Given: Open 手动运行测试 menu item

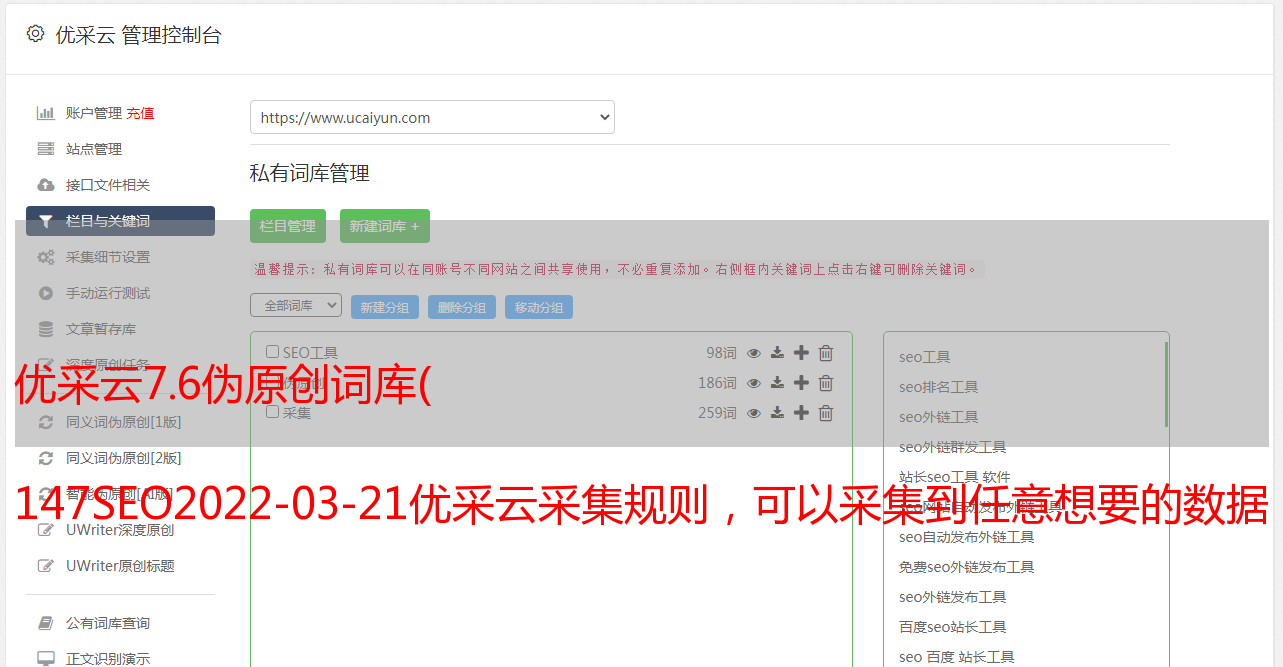Looking at the screenshot, I should coord(108,293).
